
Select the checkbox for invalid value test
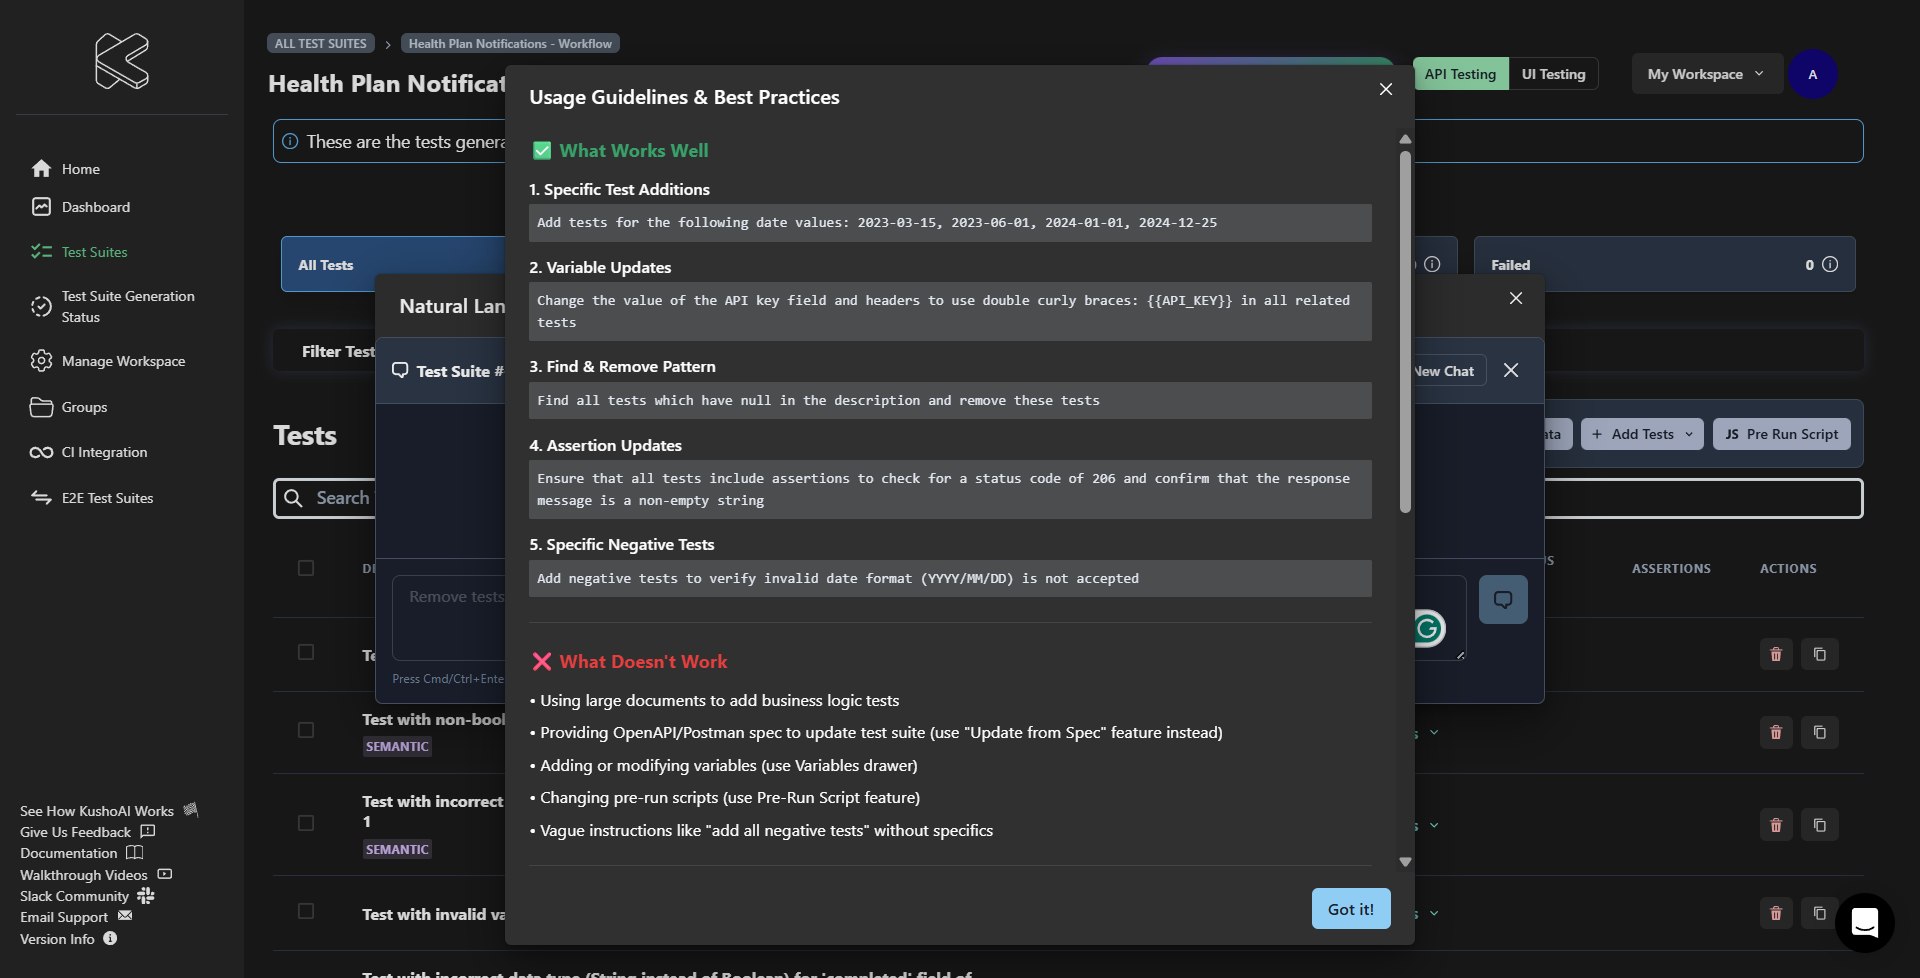(x=306, y=911)
